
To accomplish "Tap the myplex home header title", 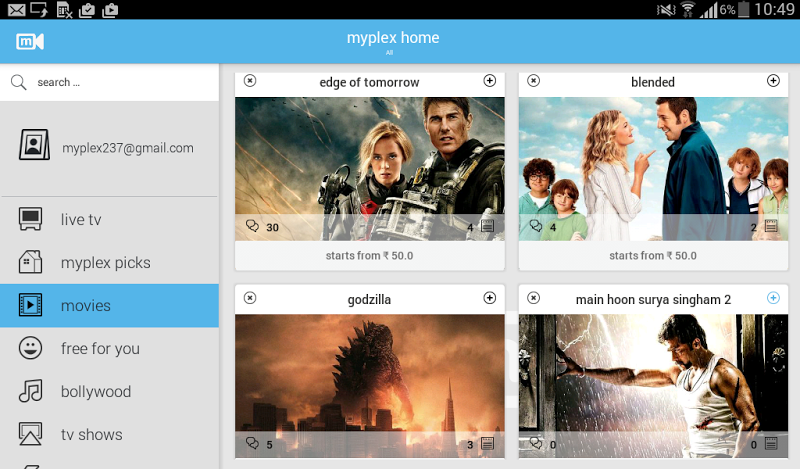I will (393, 38).
